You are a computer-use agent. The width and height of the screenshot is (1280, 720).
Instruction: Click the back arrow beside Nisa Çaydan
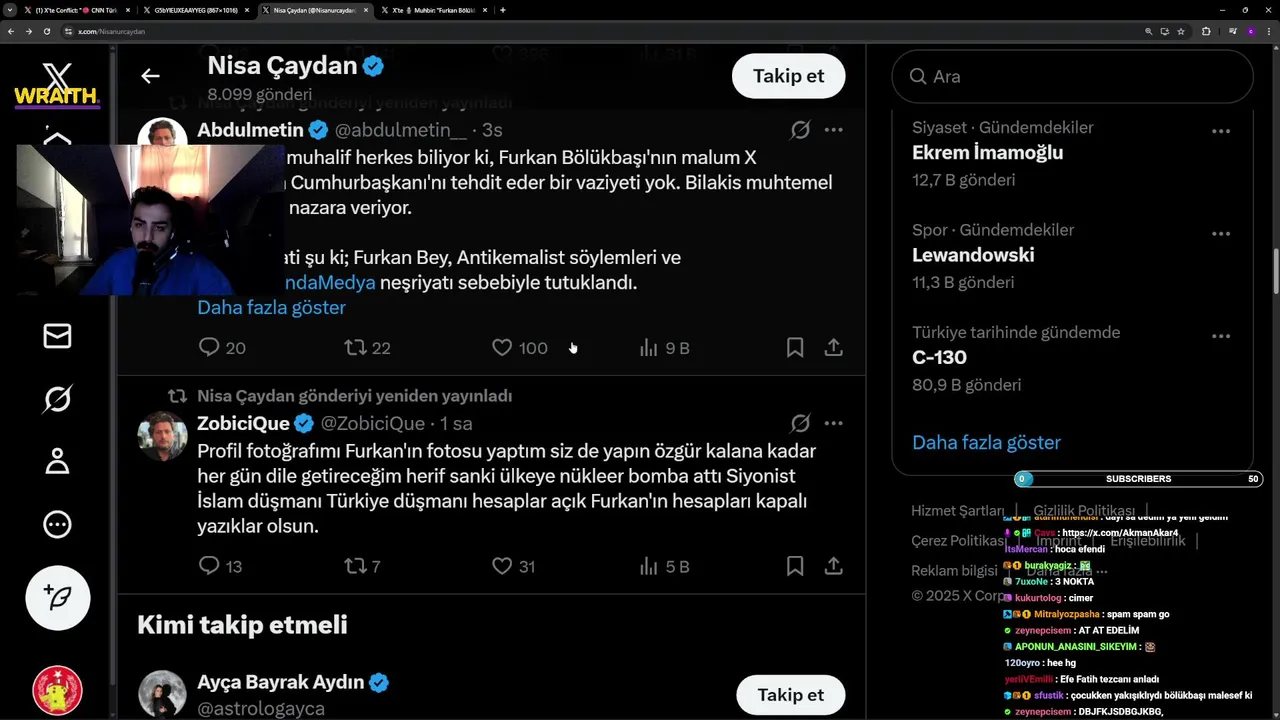coord(150,76)
